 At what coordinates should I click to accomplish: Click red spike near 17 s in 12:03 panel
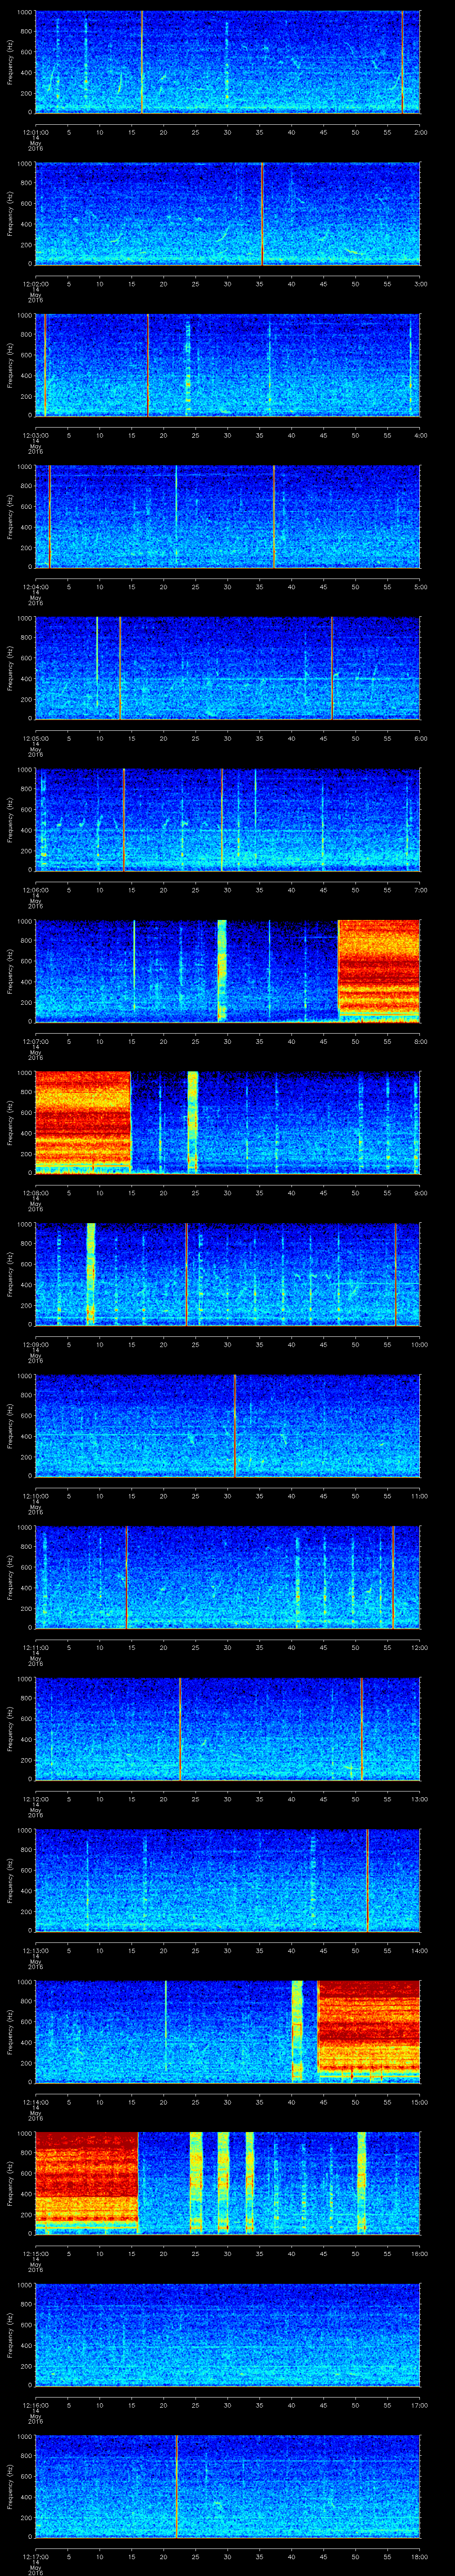(148, 365)
